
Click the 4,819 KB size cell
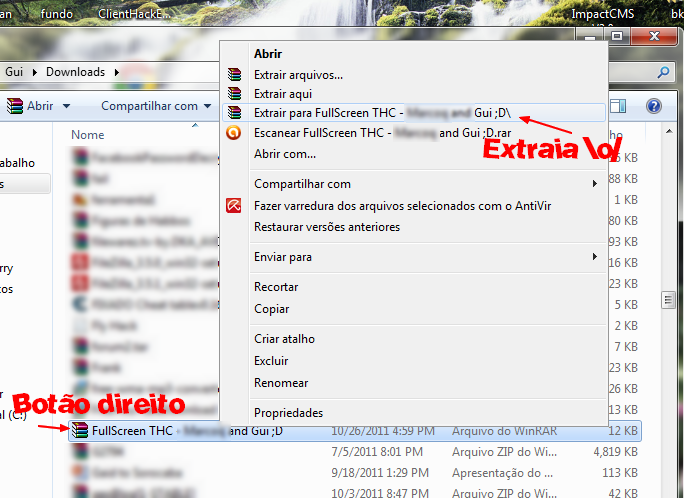point(616,452)
